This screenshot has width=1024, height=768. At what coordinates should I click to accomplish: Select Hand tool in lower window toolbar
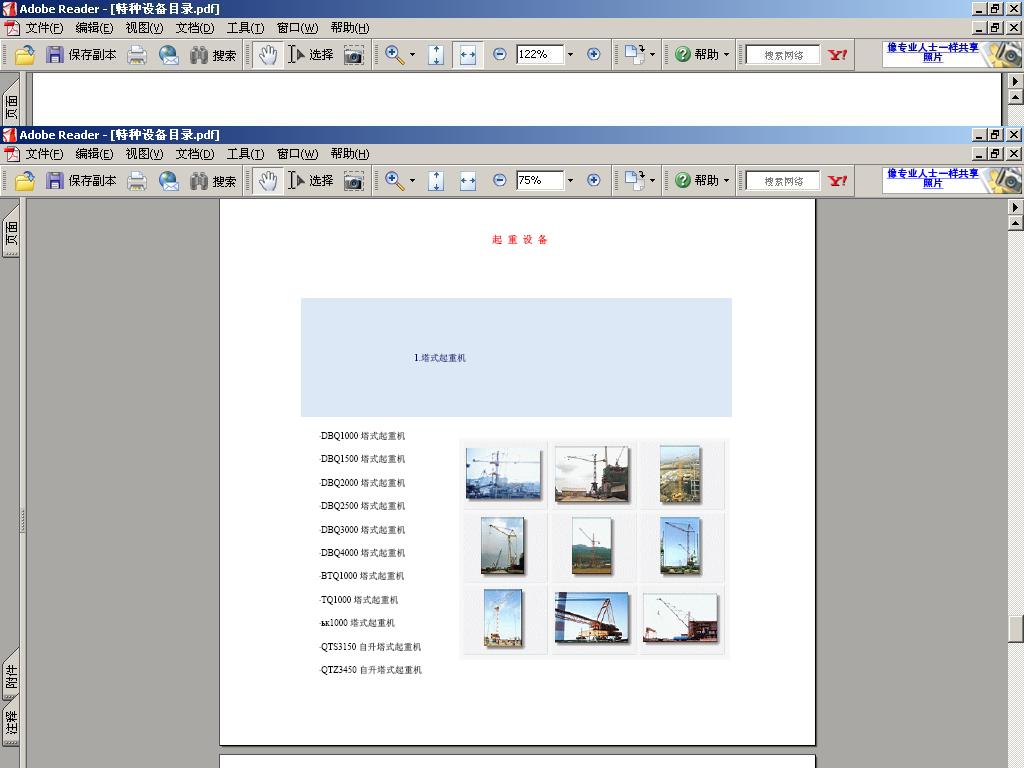(x=267, y=181)
